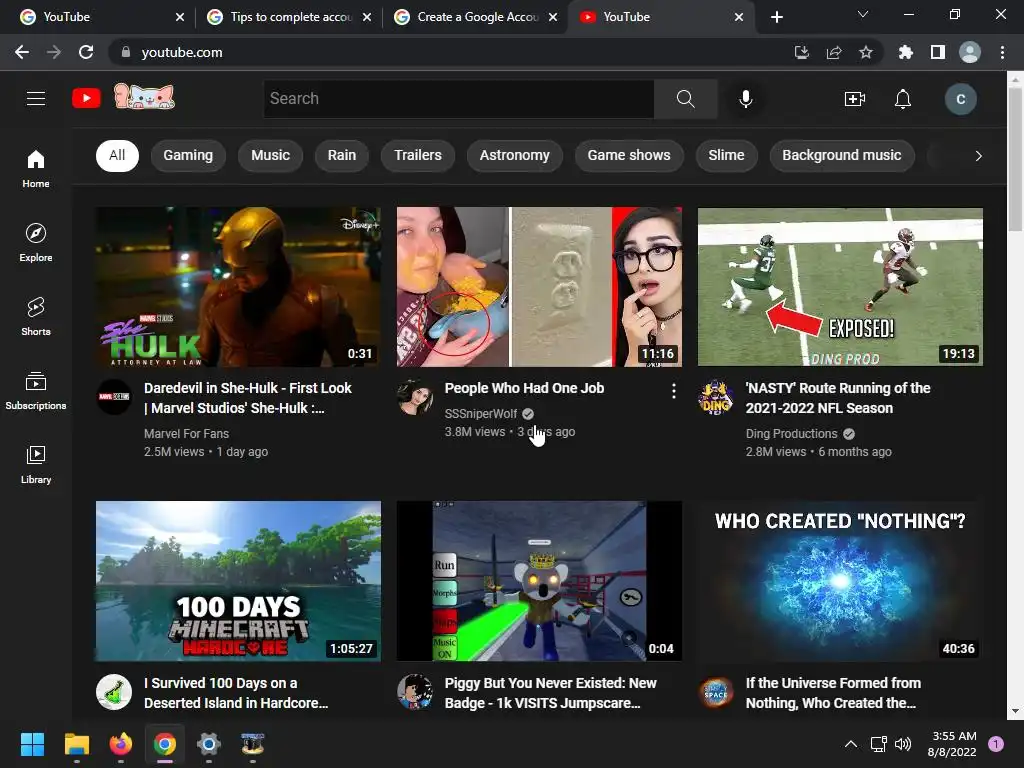Viewport: 1024px width, 768px height.
Task: Open Library in the sidebar
Action: pos(36,464)
